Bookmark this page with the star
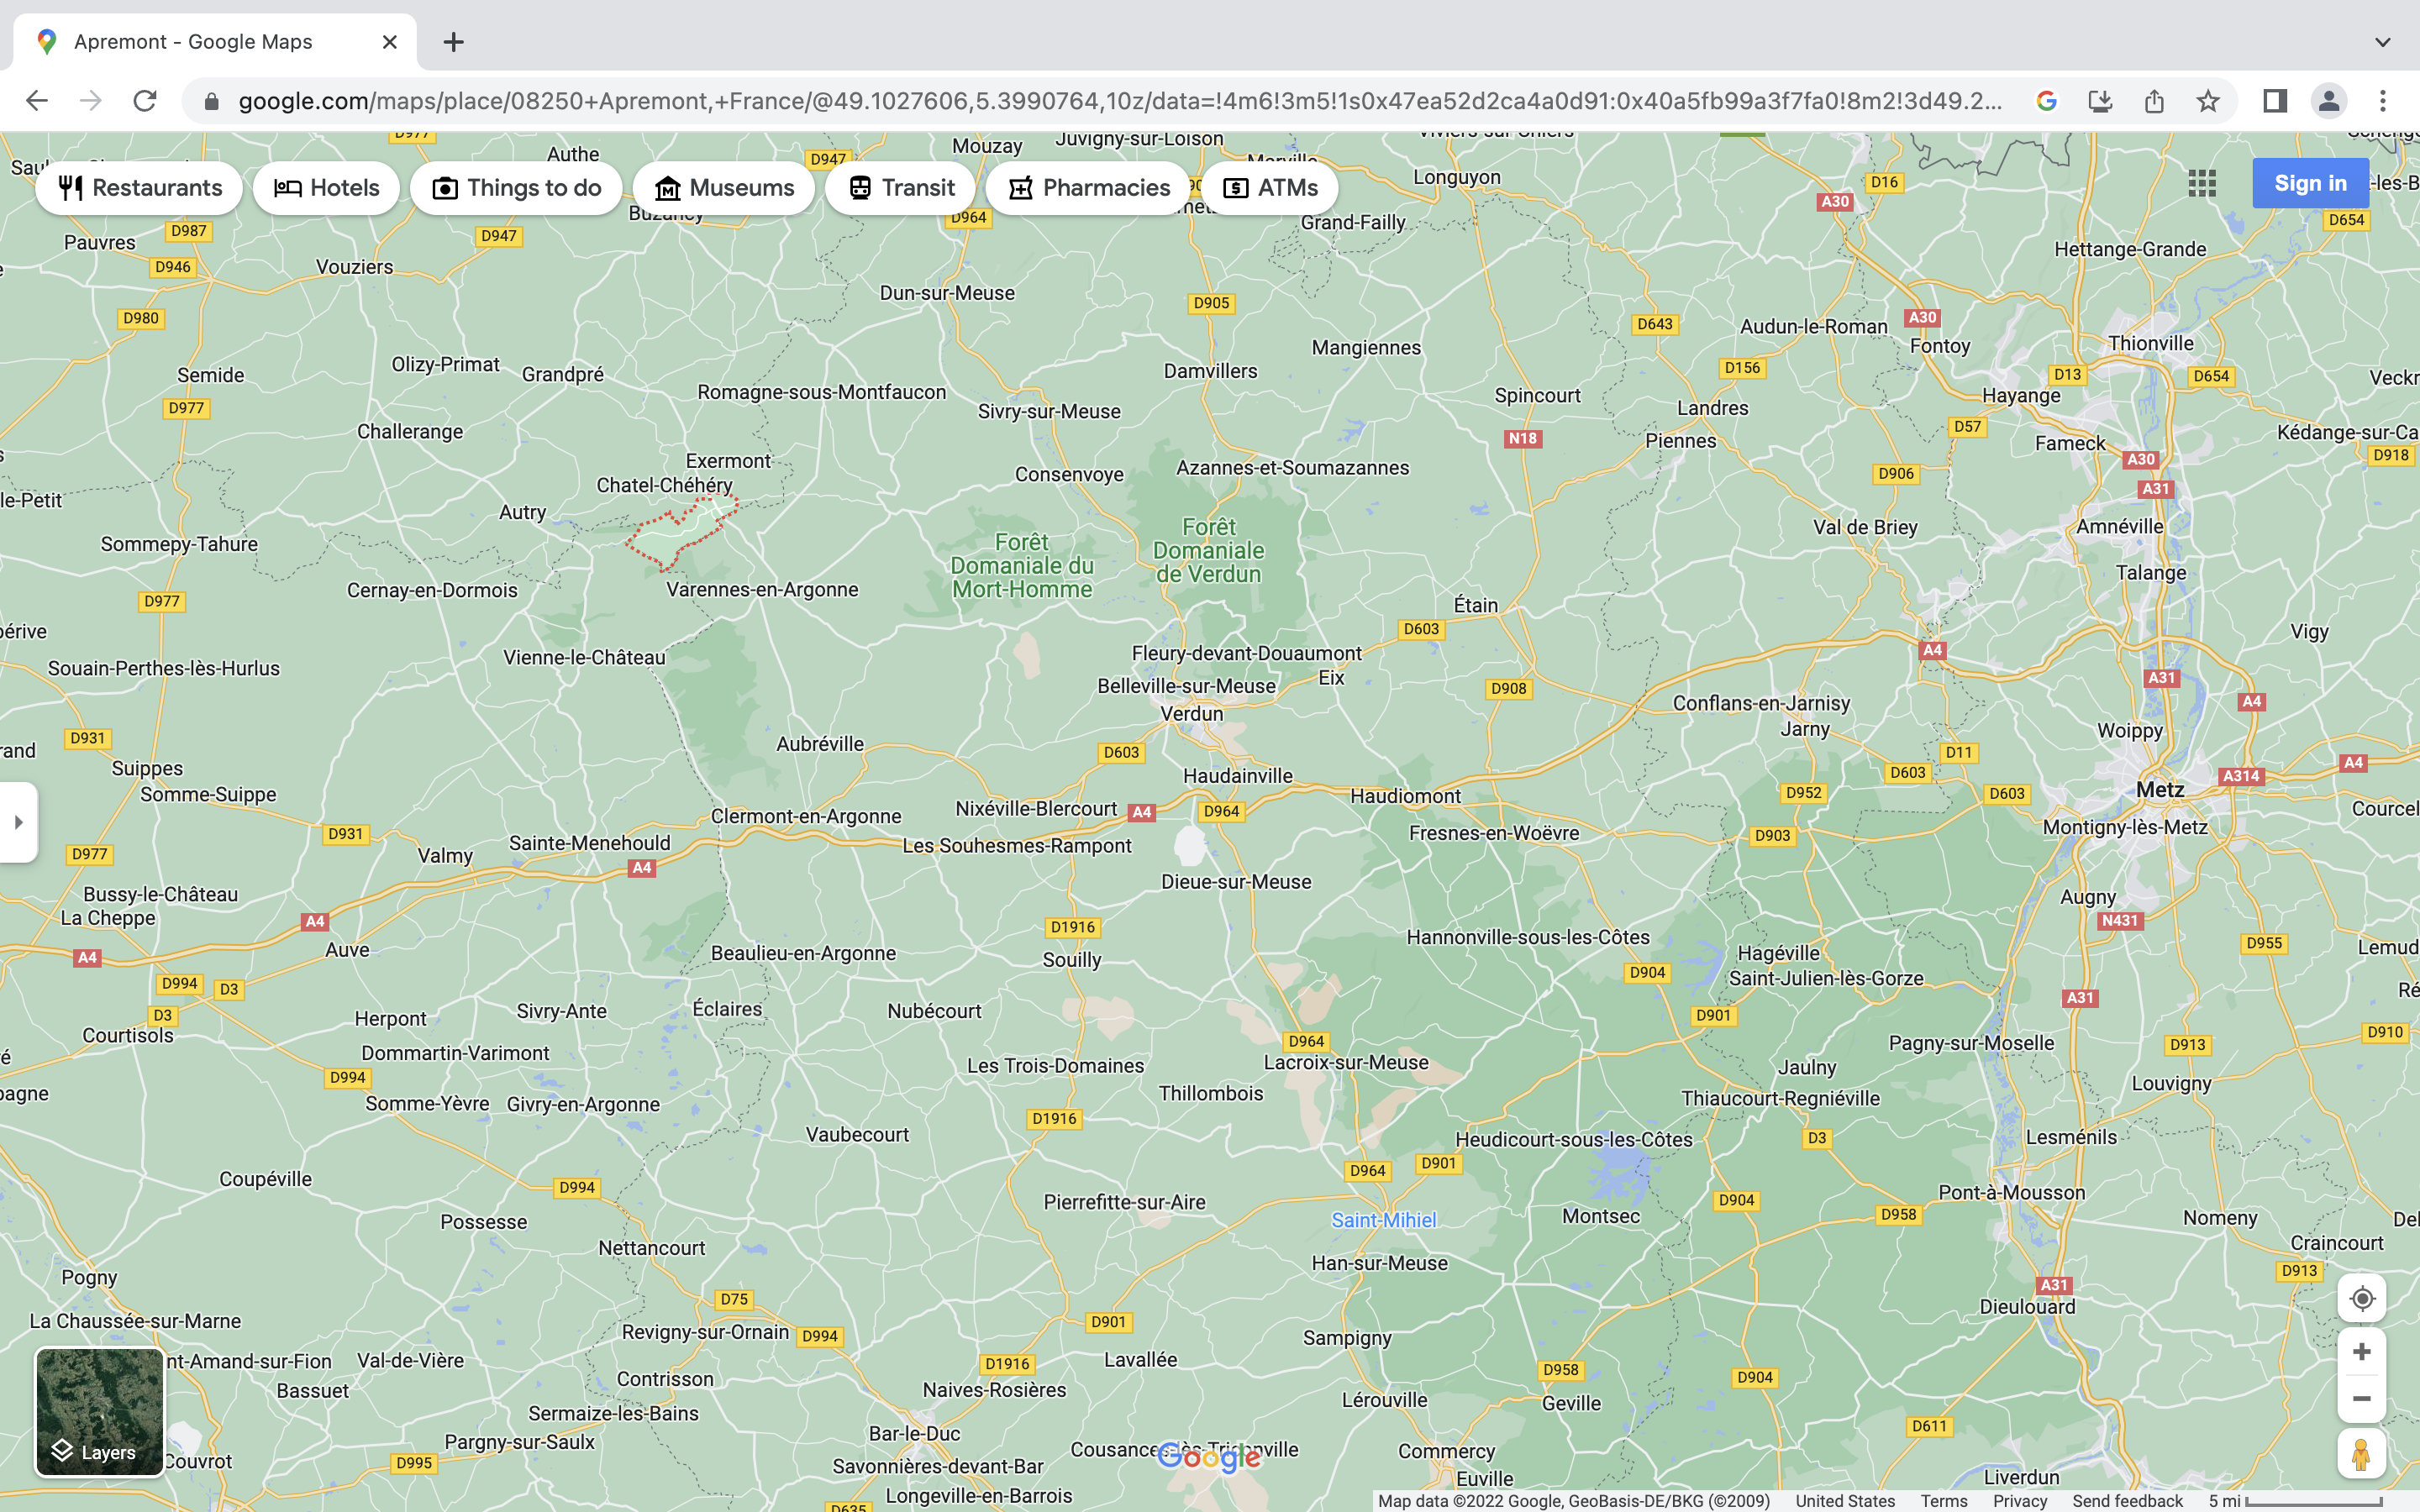This screenshot has height=1512, width=2420. (2207, 101)
